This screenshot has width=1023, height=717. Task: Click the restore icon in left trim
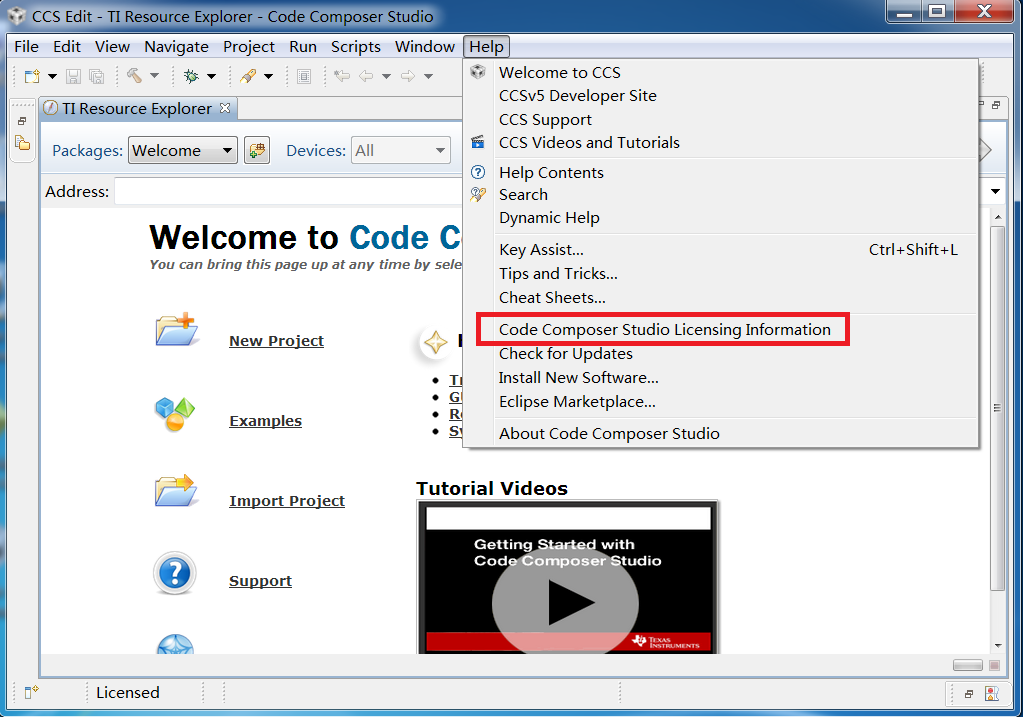pyautogui.click(x=22, y=121)
